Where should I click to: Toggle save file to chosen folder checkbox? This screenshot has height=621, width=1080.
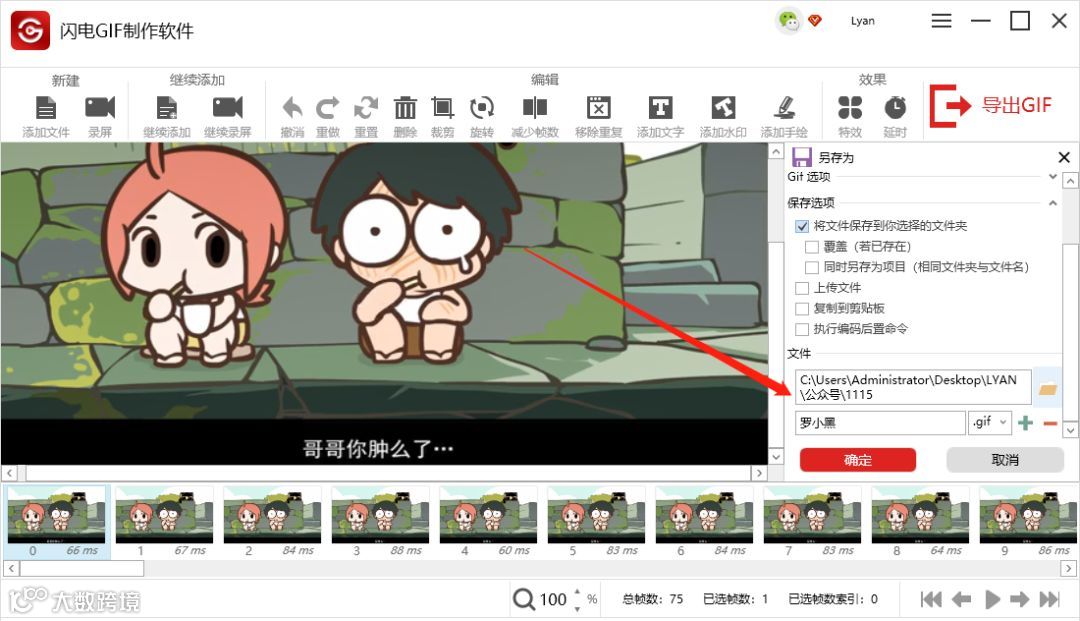pos(802,226)
